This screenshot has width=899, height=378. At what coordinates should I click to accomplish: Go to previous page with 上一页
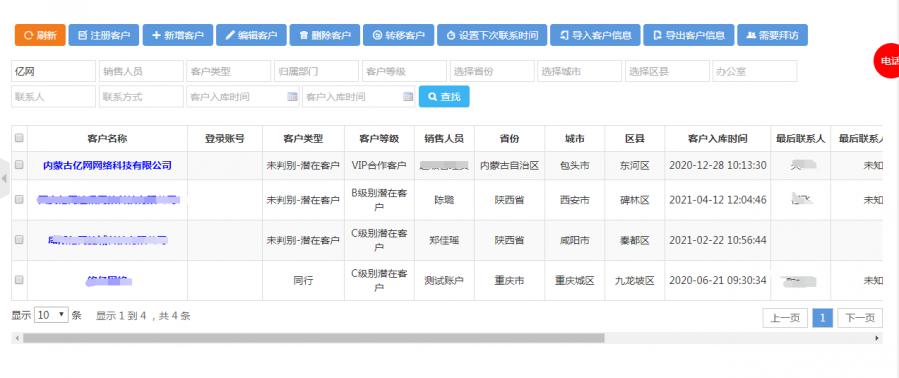(x=785, y=318)
